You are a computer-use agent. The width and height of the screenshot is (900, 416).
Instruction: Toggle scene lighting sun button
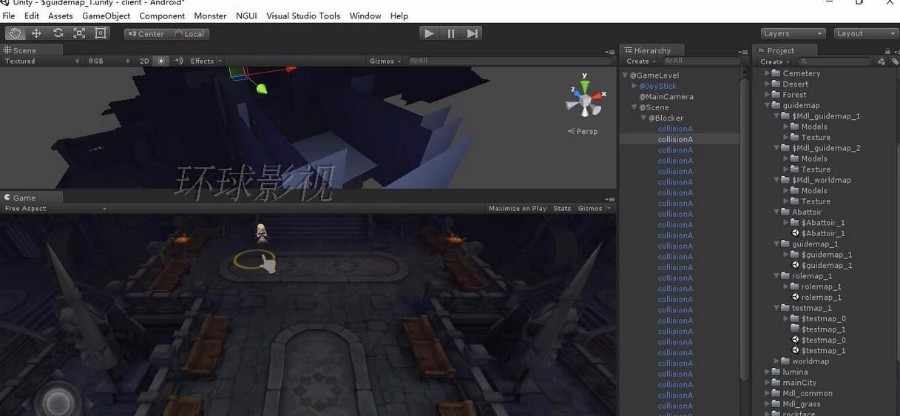(162, 61)
